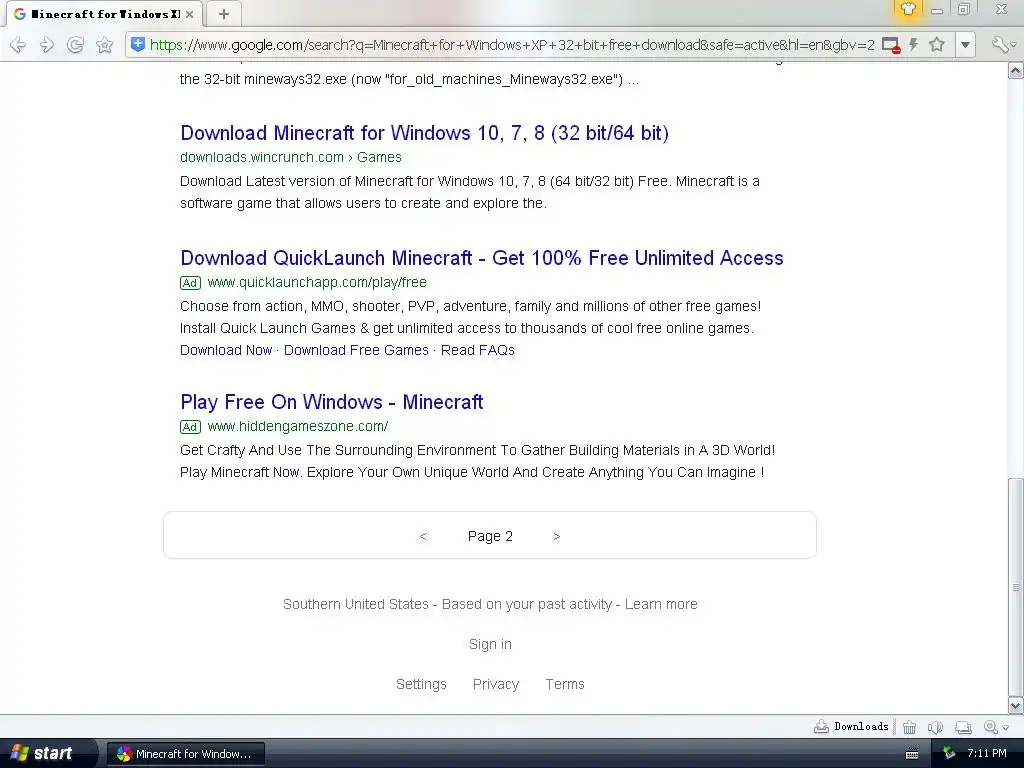Screen dimensions: 1024x768
Task: Click the scrollbar up arrow
Action: (x=1016, y=71)
